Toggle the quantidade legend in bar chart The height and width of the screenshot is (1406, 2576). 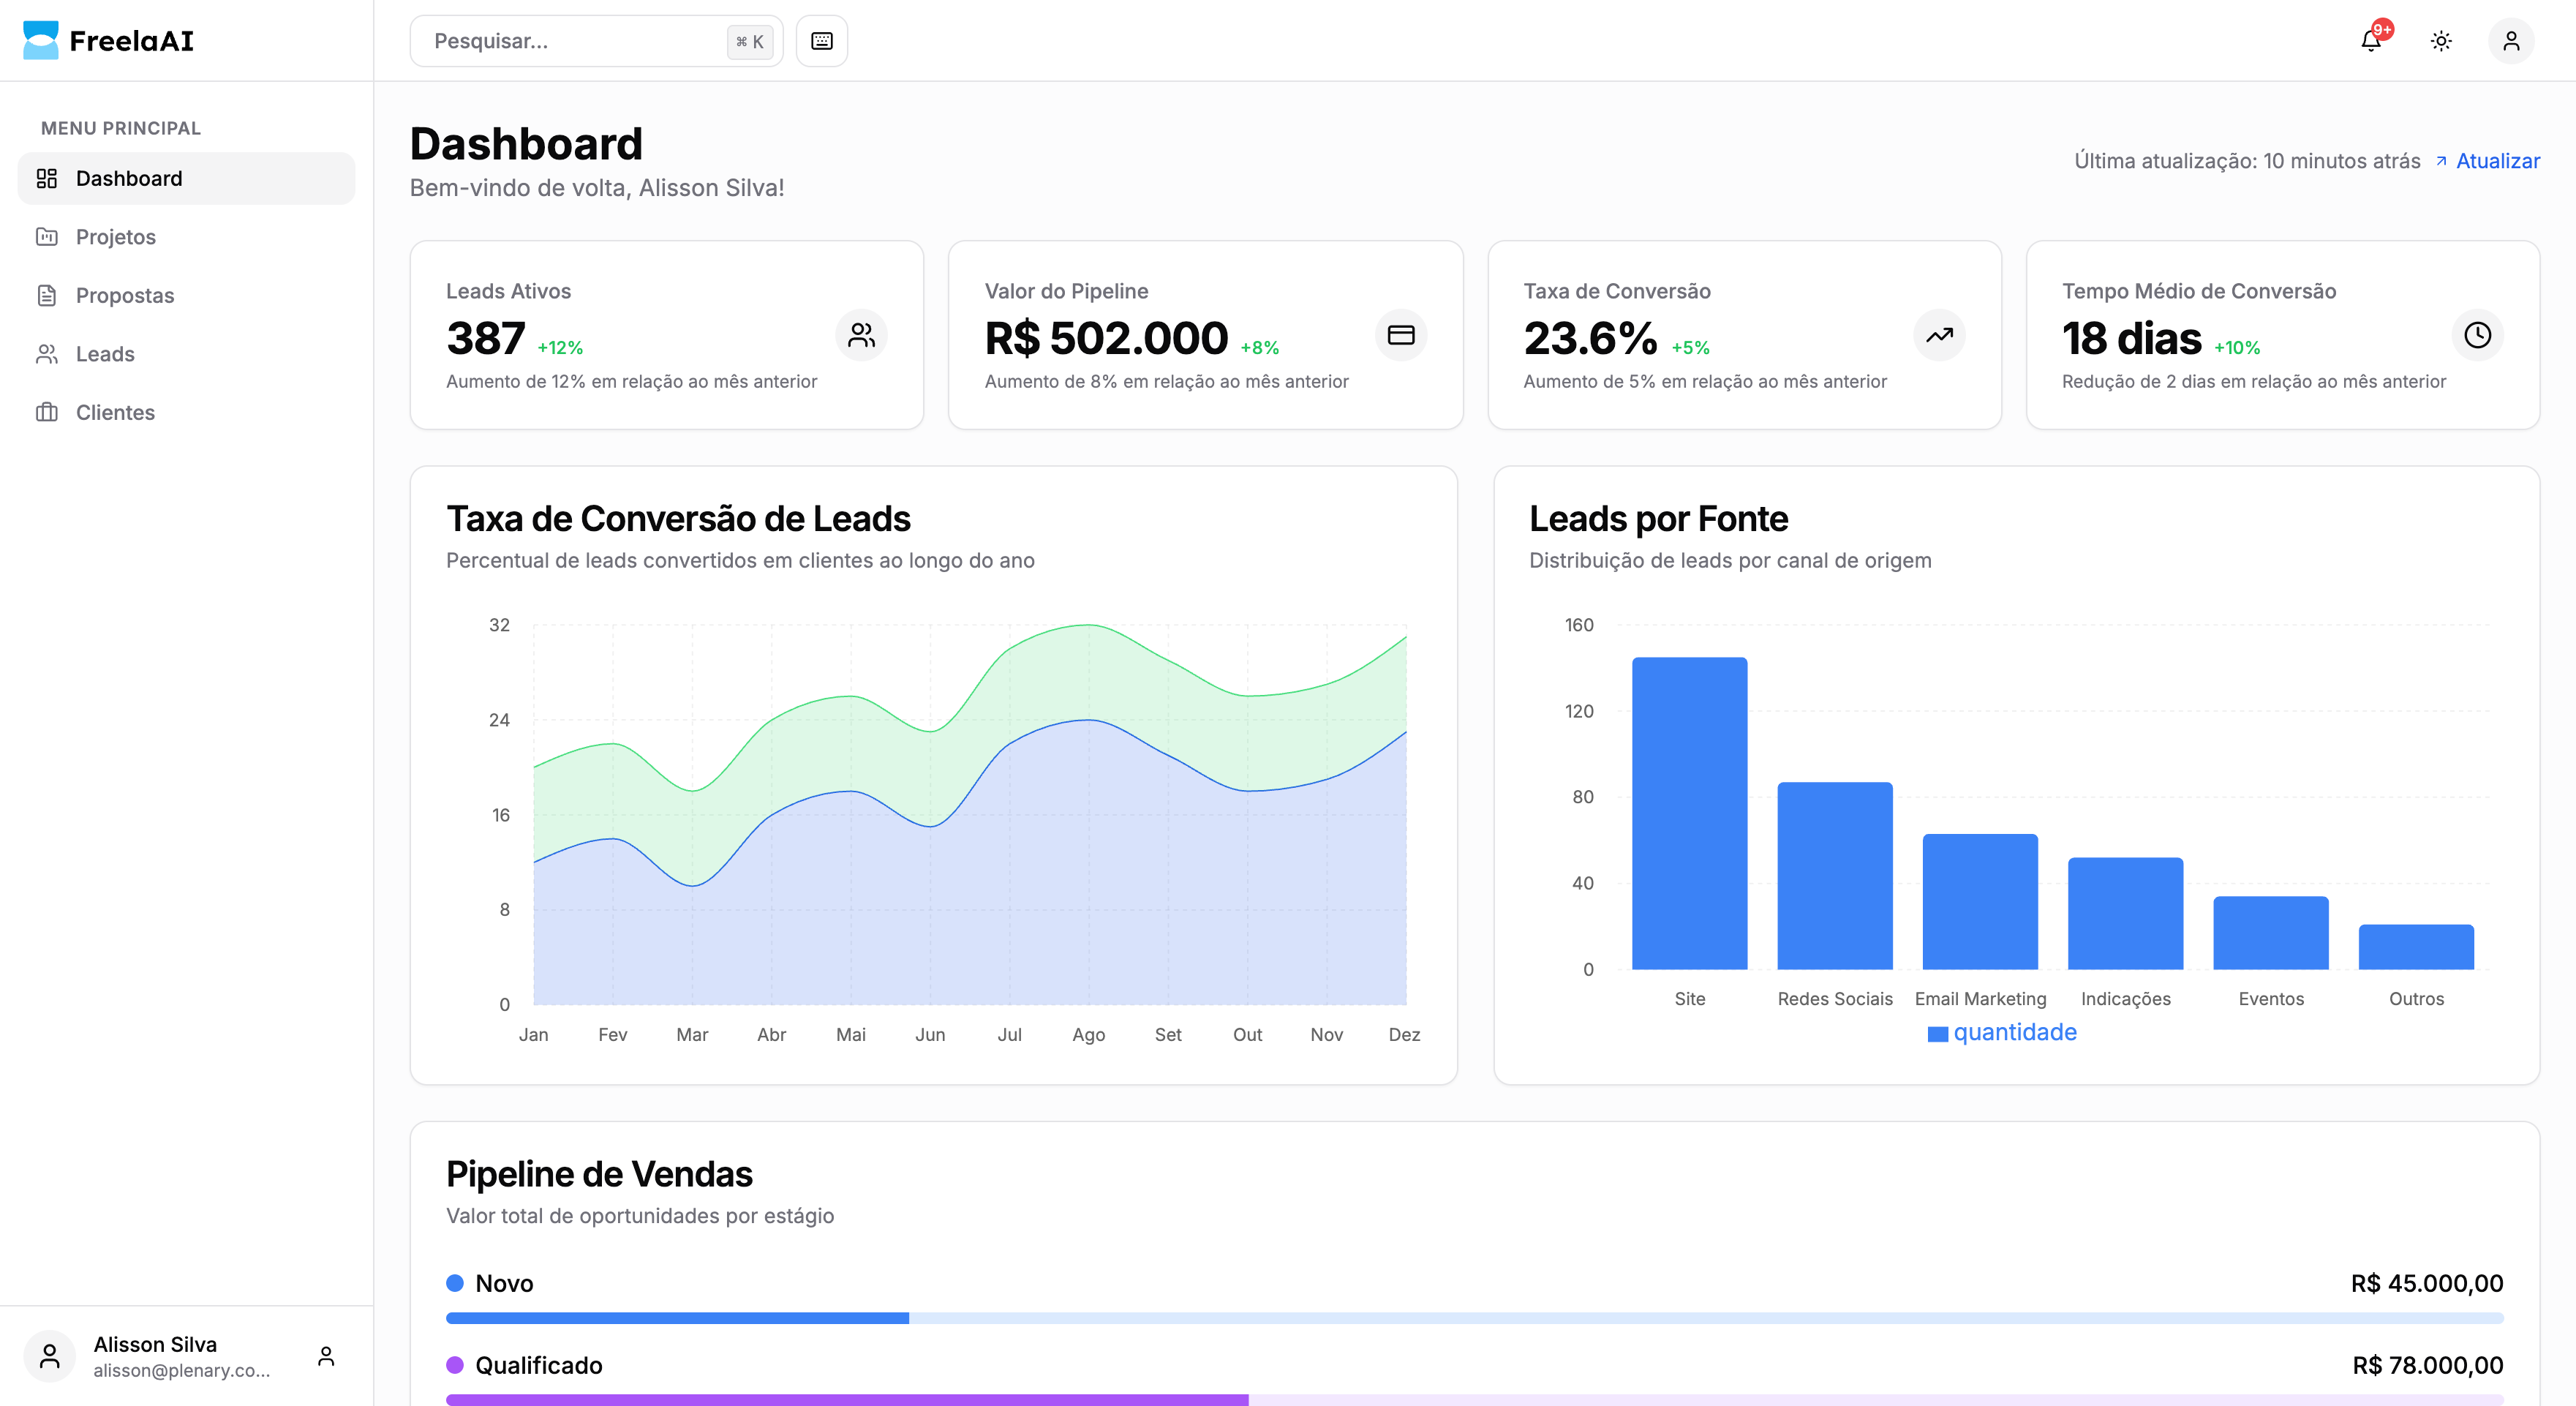[x=2002, y=1033]
